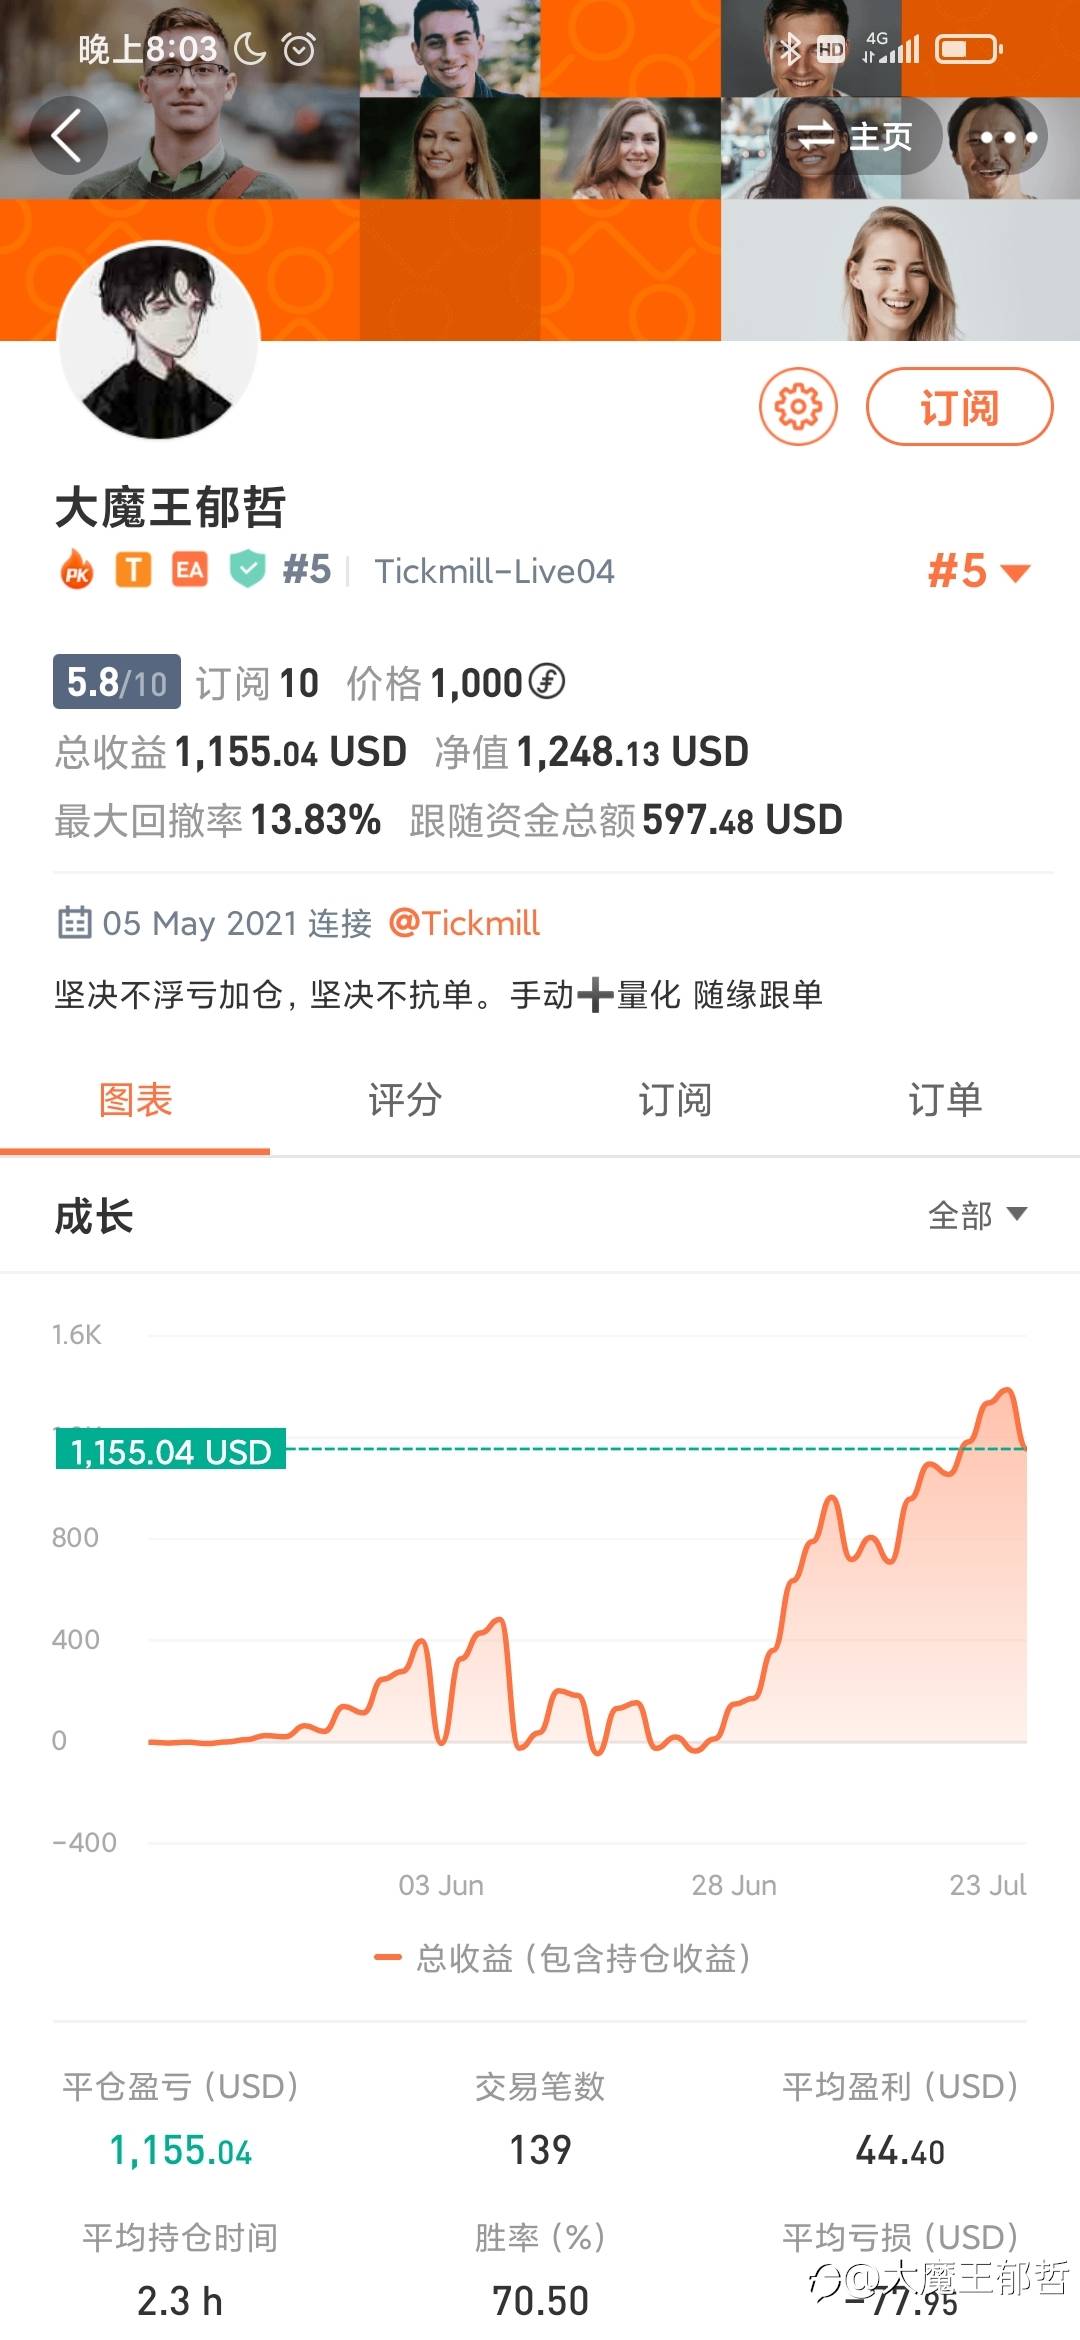The height and width of the screenshot is (2340, 1080).
Task: Tap the calendar icon beside connection date
Action: [75, 922]
